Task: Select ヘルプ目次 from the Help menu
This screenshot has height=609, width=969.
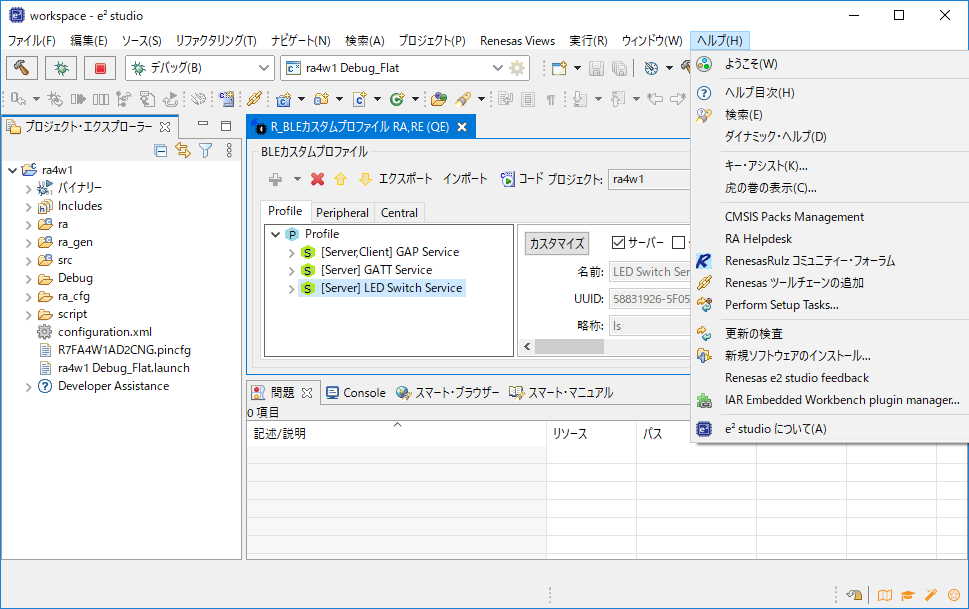Action: pyautogui.click(x=759, y=93)
